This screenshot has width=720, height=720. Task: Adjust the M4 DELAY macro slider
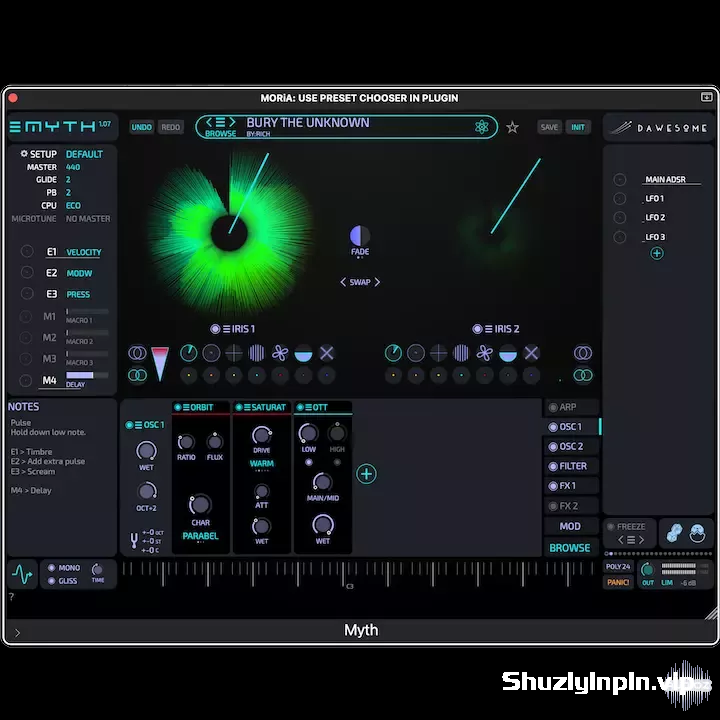(x=87, y=376)
